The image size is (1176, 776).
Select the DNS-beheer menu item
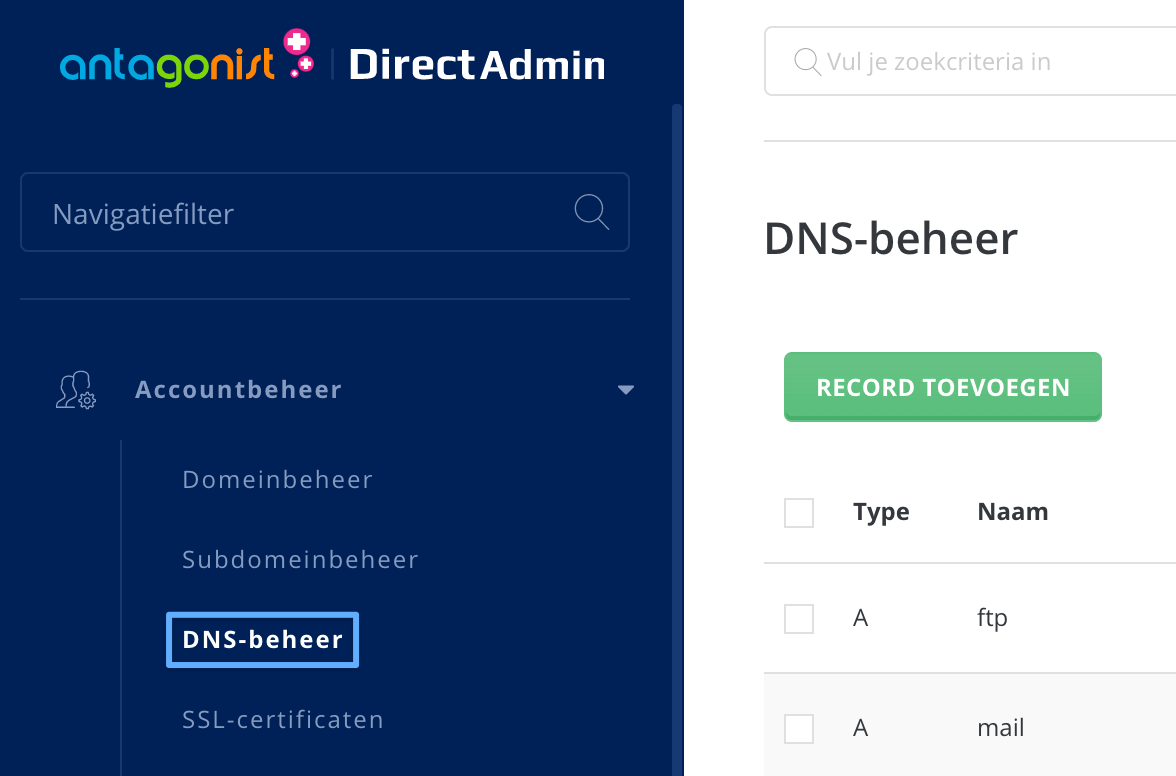click(262, 639)
